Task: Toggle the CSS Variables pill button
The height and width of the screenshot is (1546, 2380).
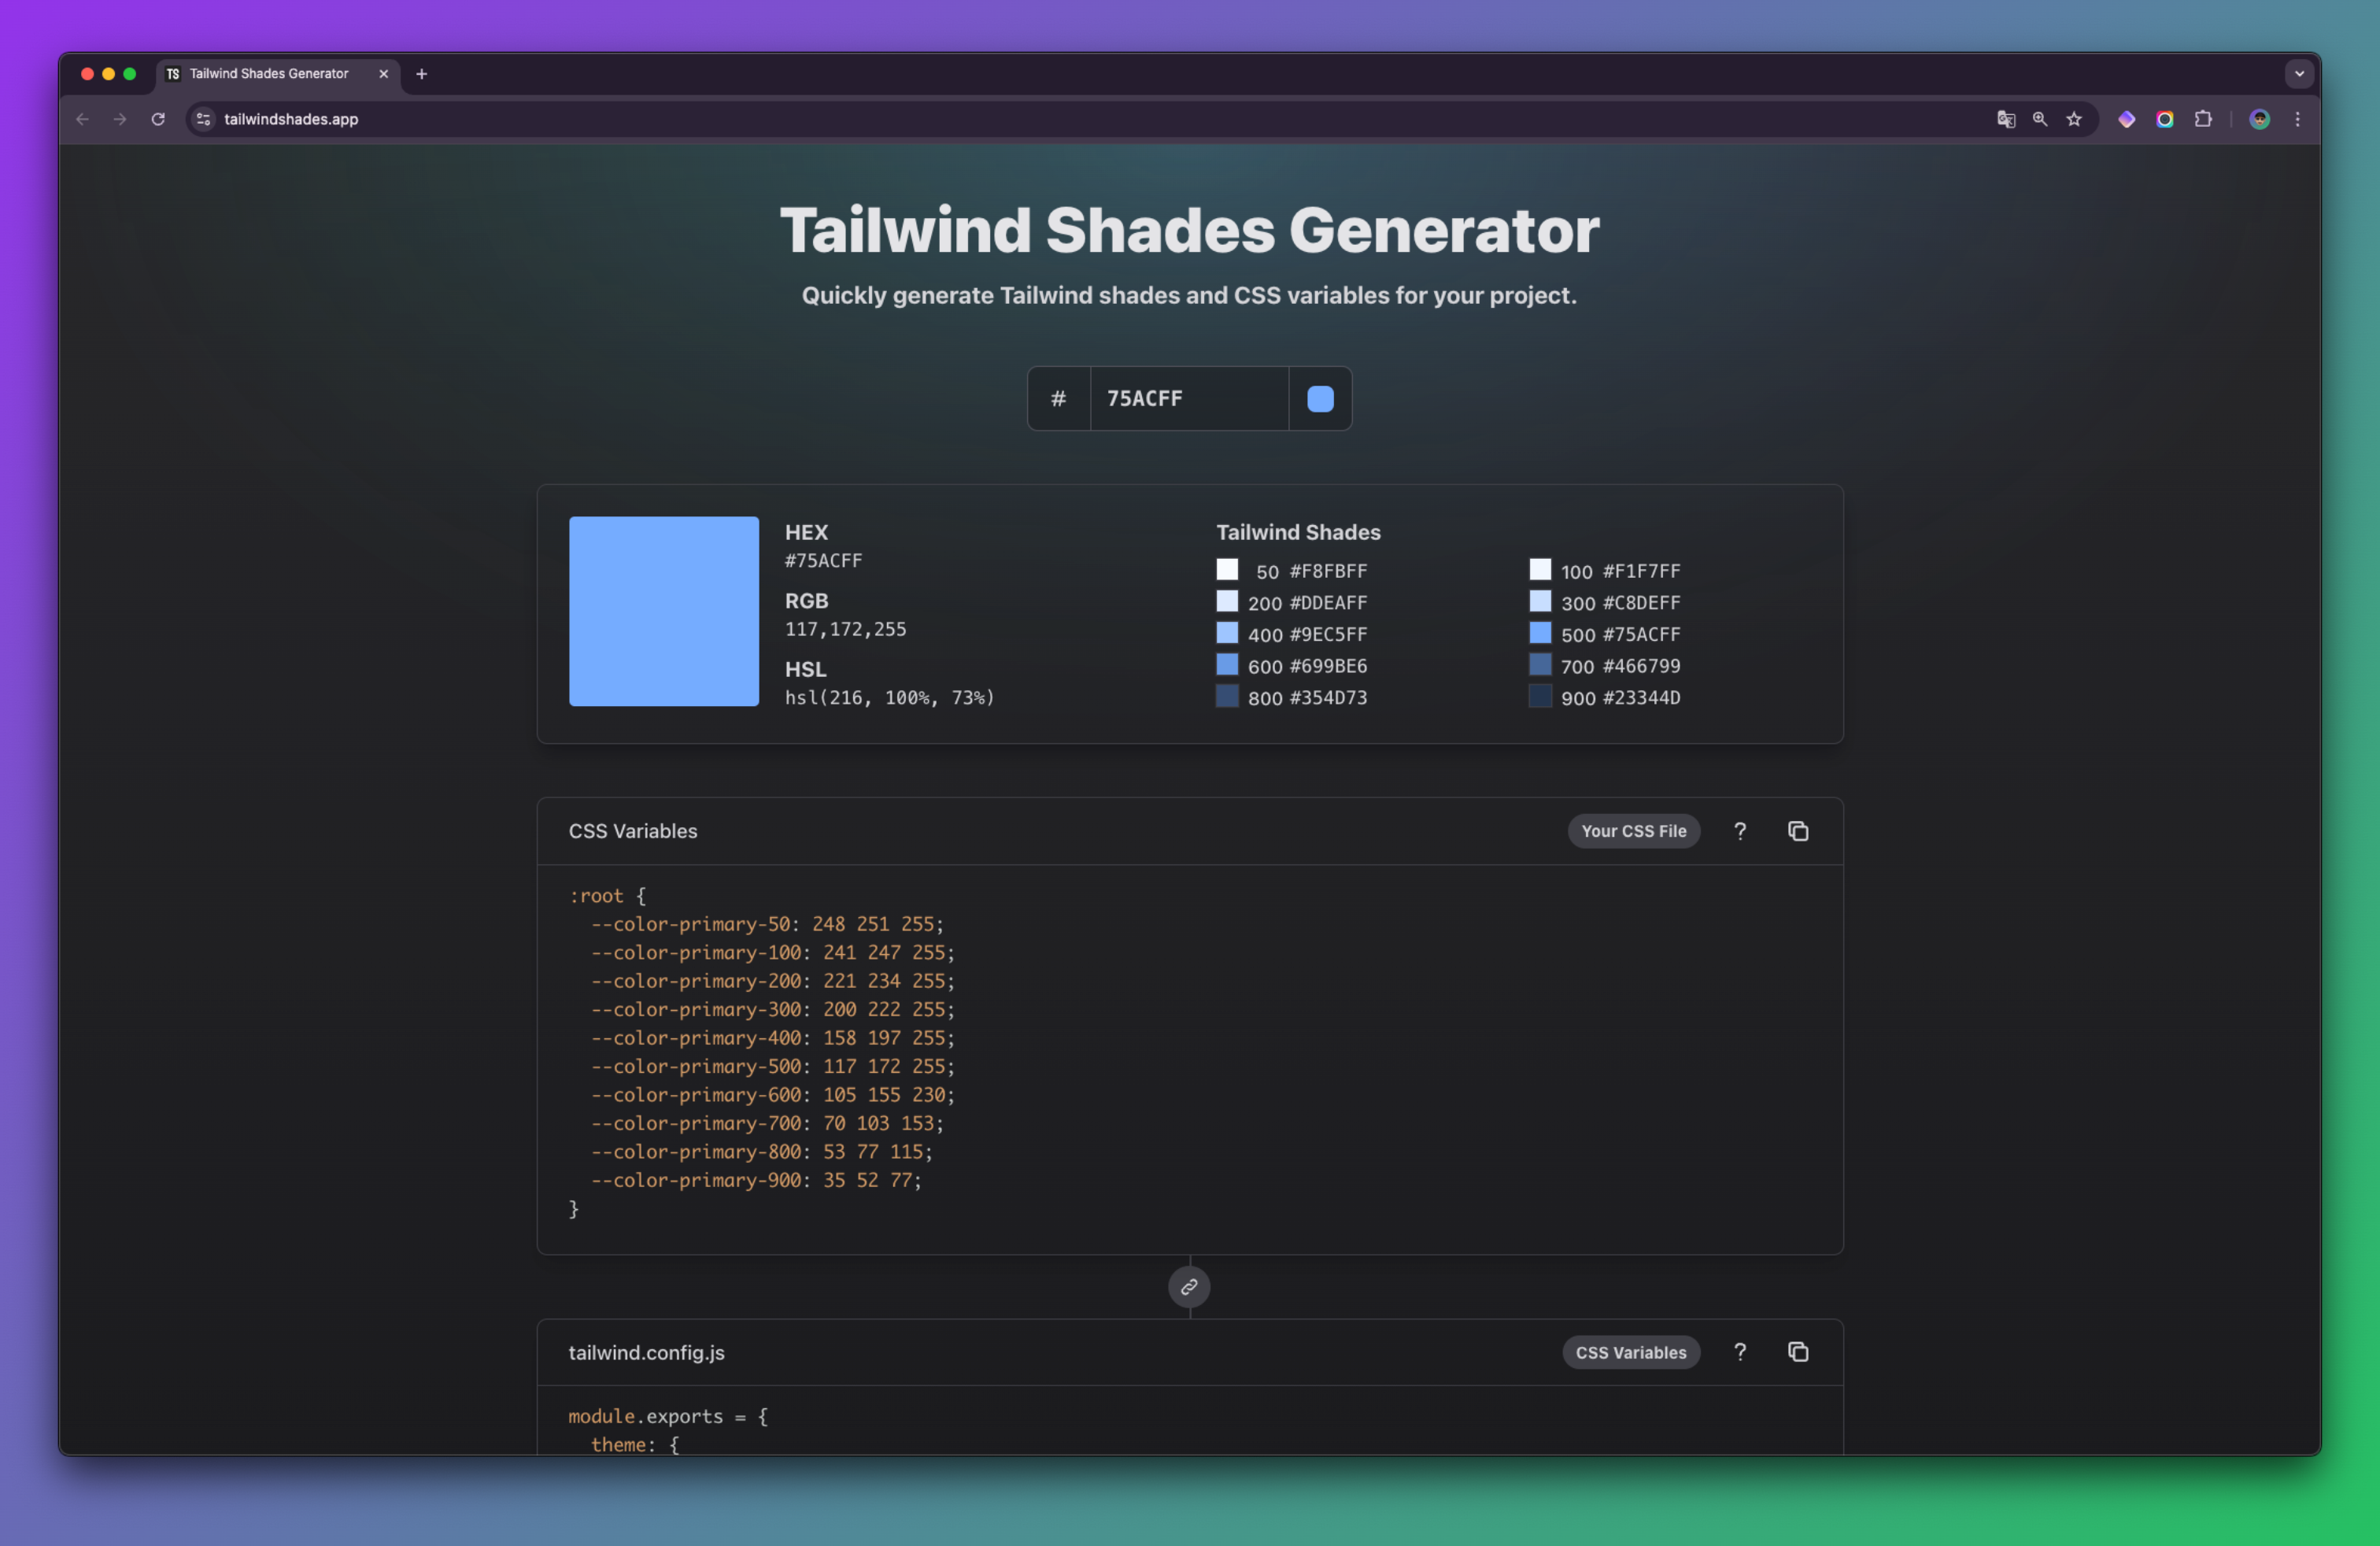Action: tap(1631, 1352)
